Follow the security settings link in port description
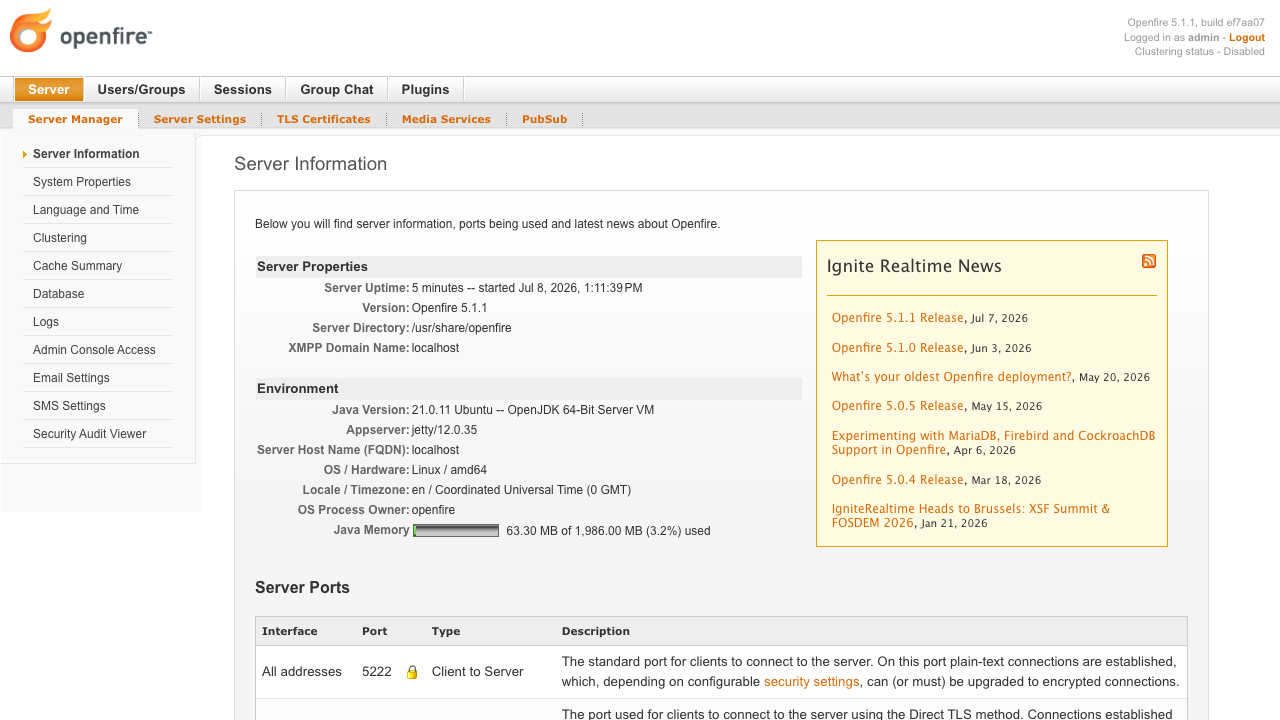This screenshot has width=1280, height=720. pyautogui.click(x=811, y=682)
